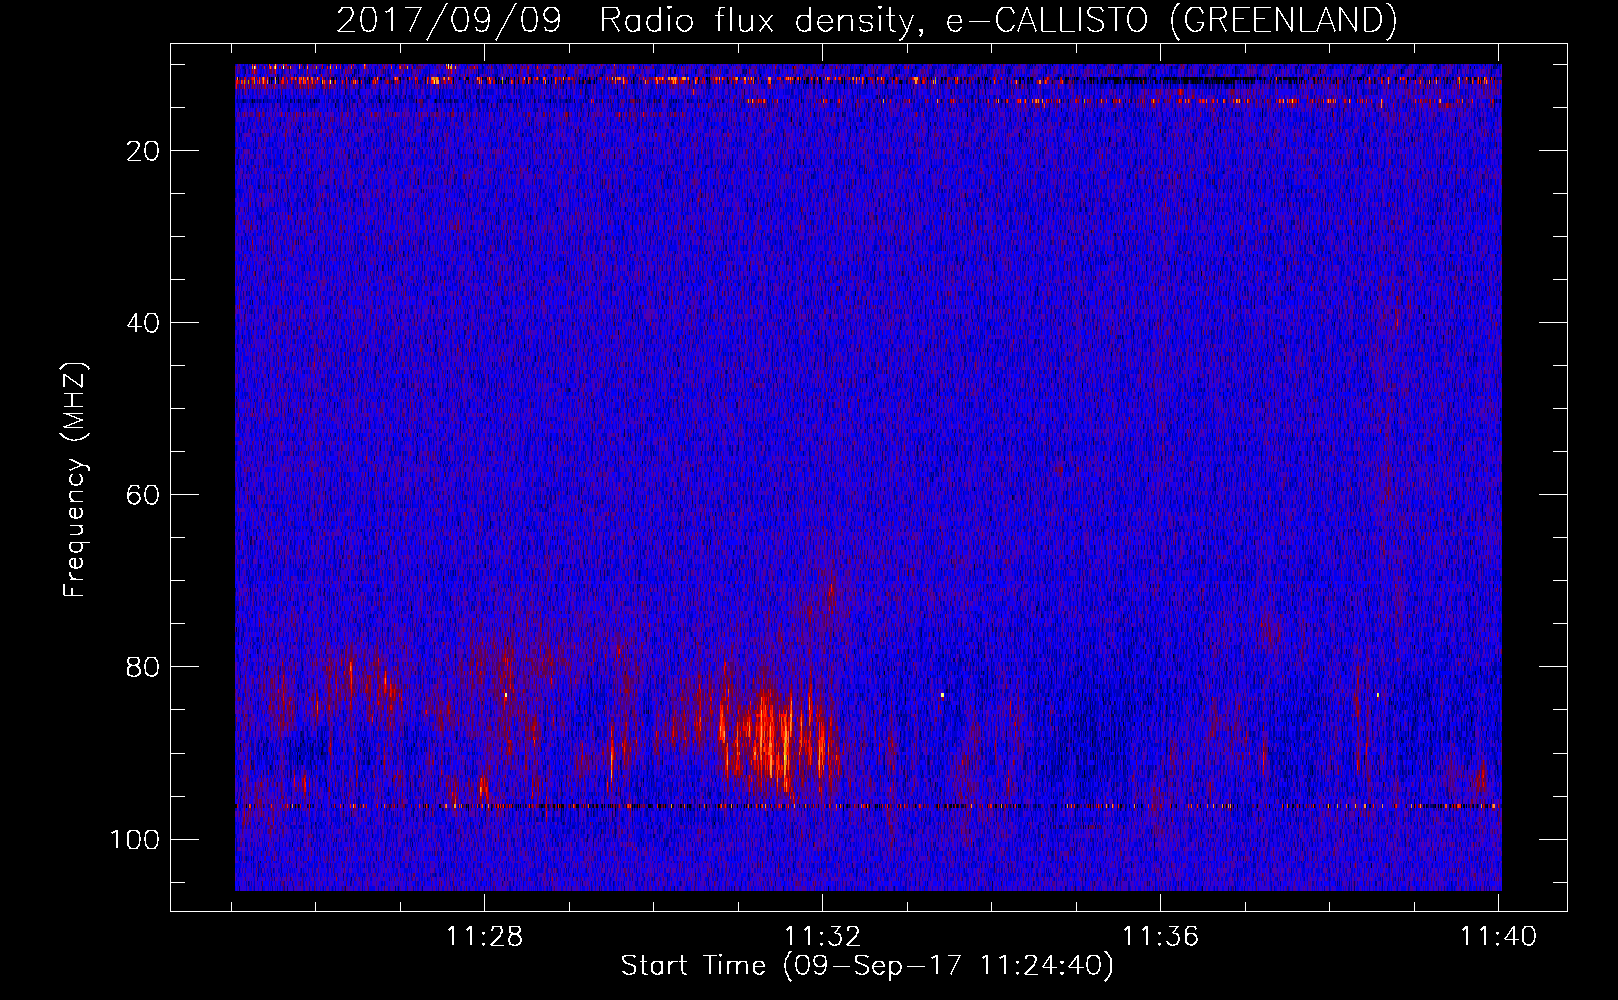Click the 100 MHz frequency tick label
Image resolution: width=1618 pixels, height=1000 pixels.
[x=135, y=839]
